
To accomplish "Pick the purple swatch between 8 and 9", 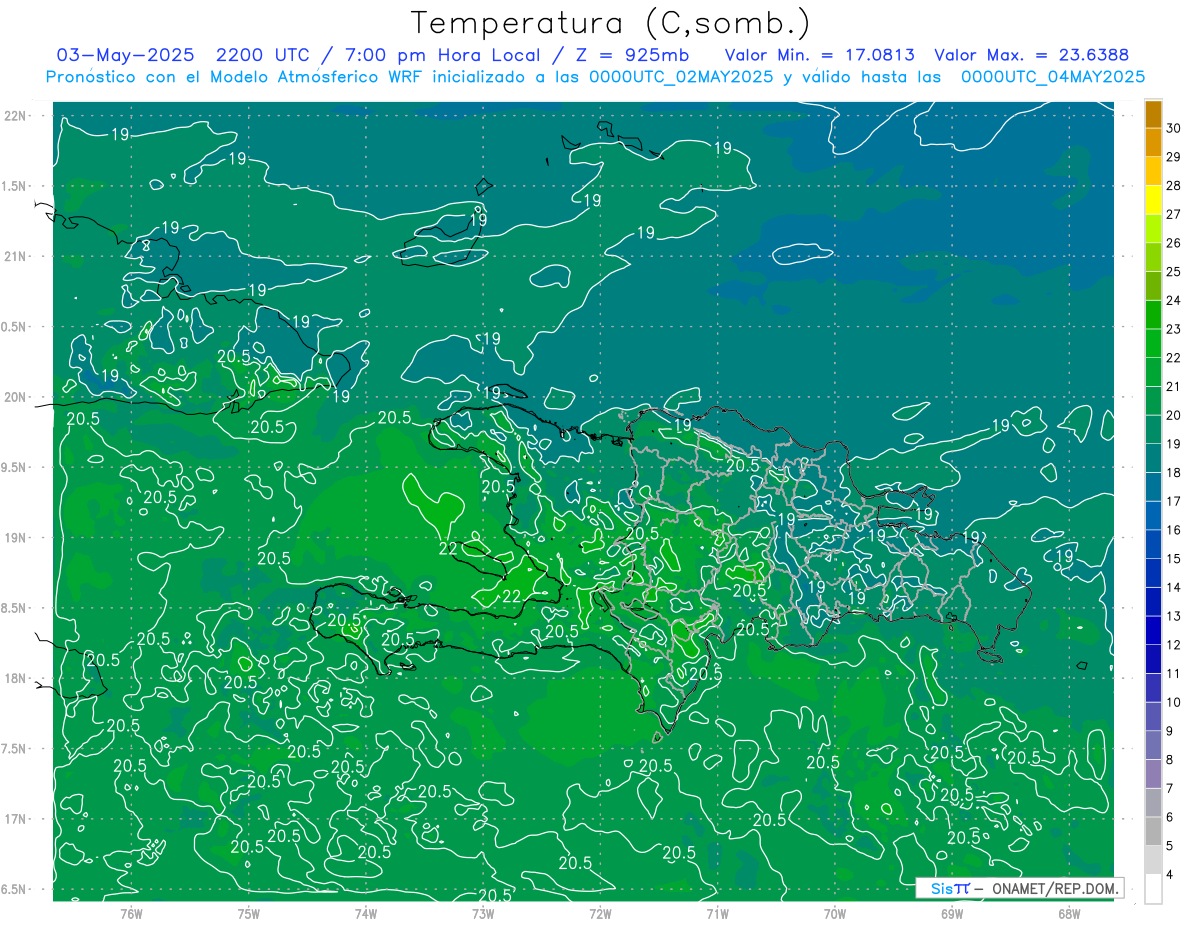I will coord(1153,745).
